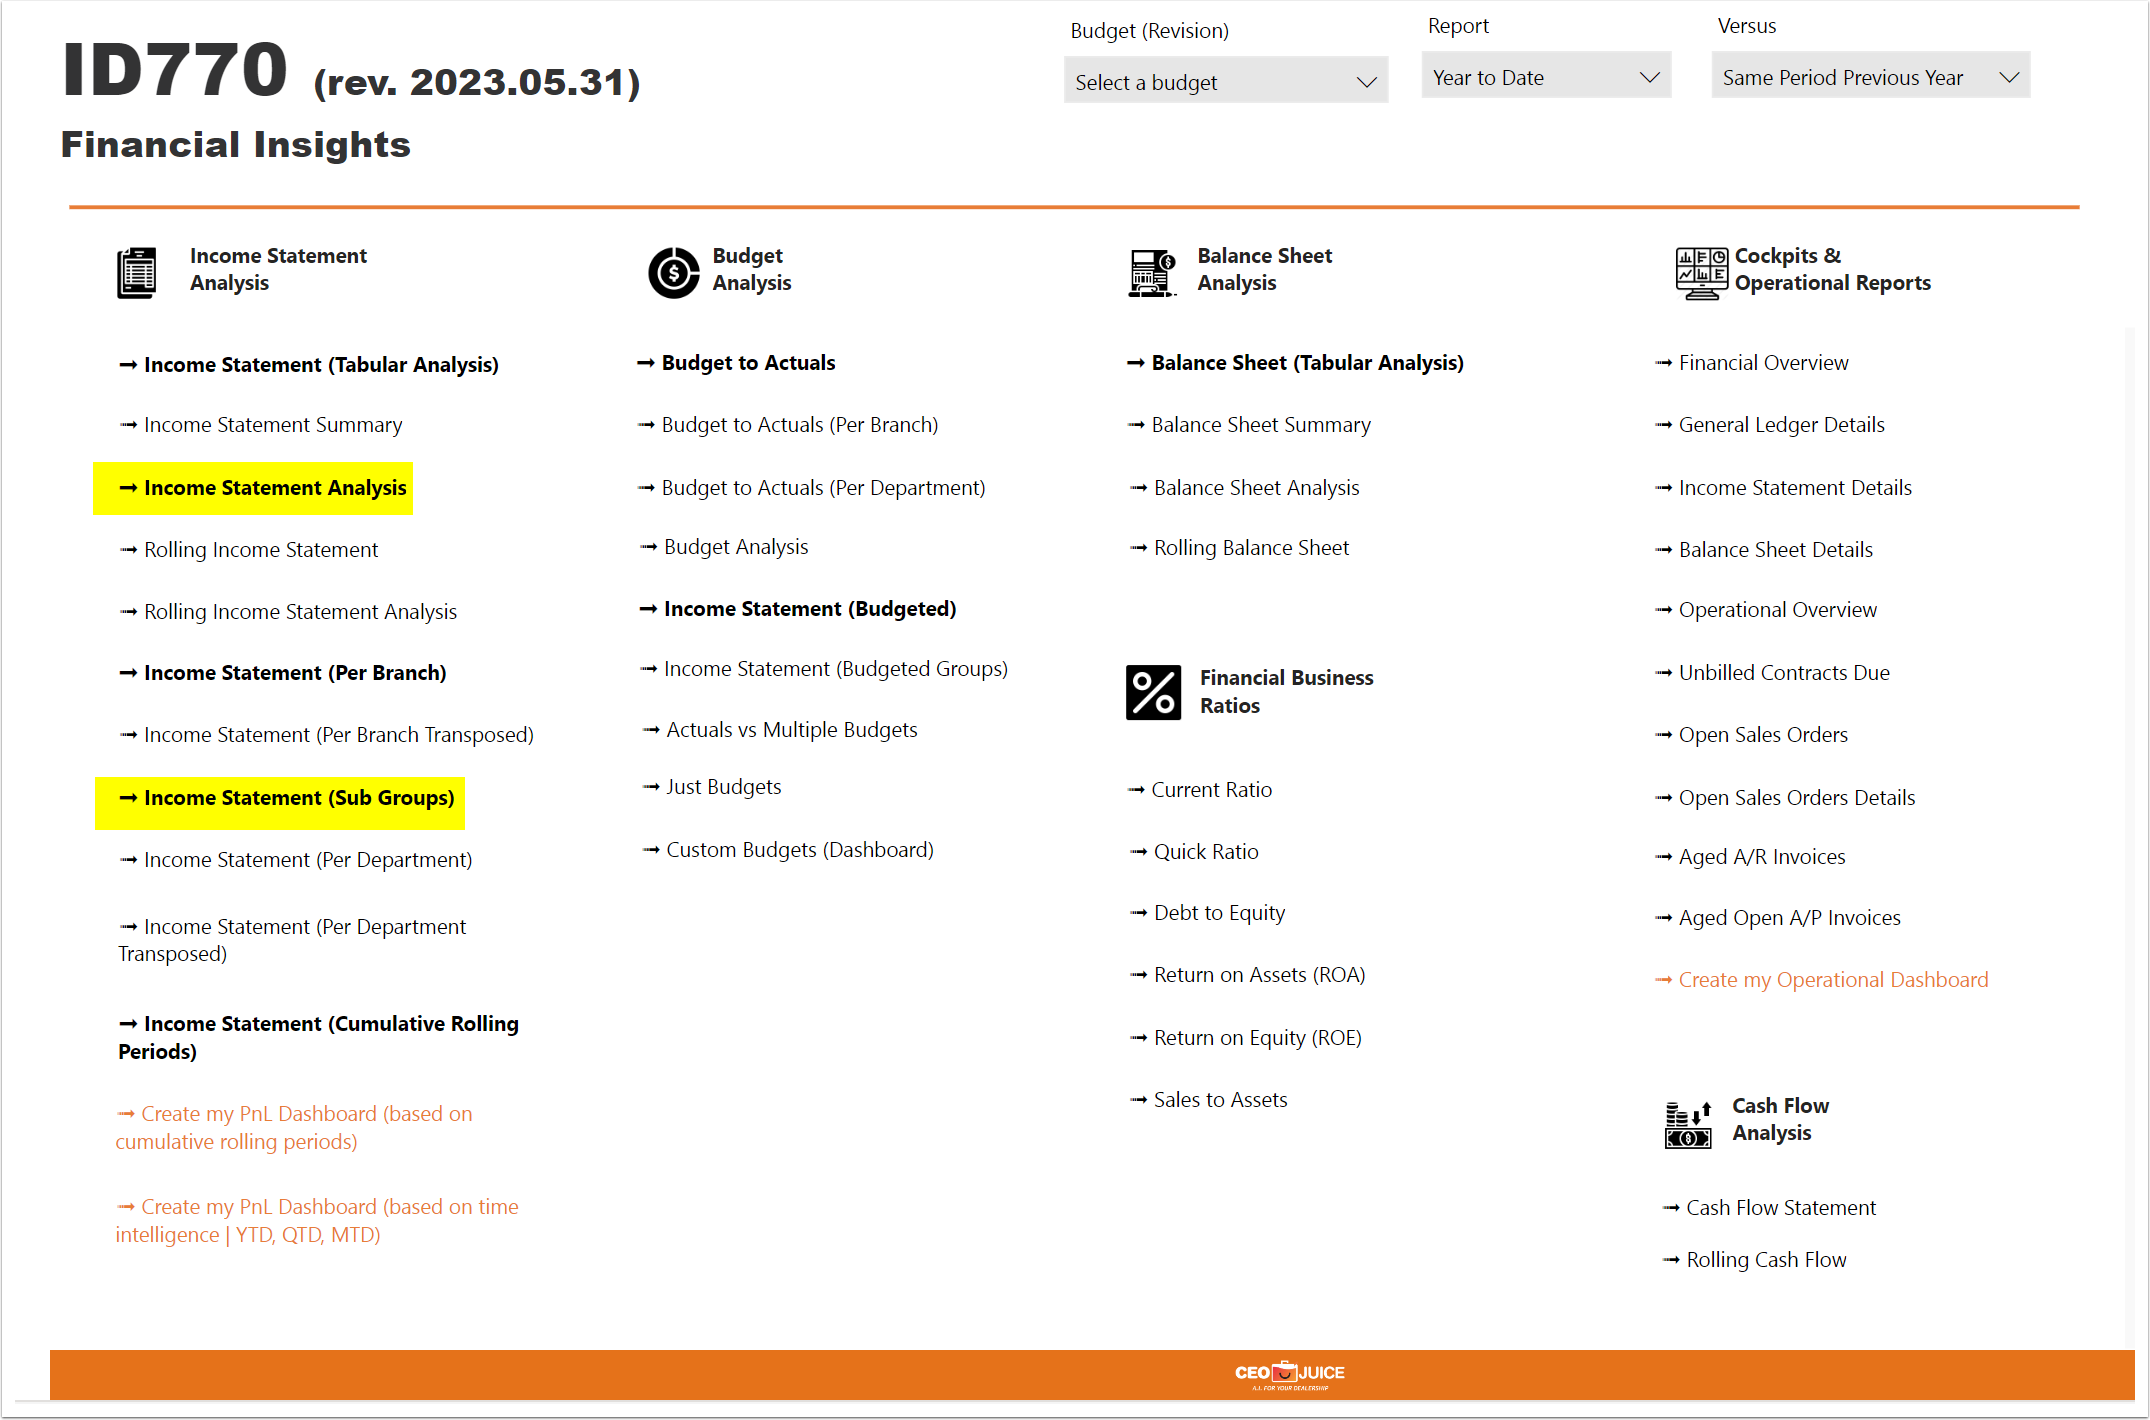Open the Budget (Revision) dropdown
The width and height of the screenshot is (2150, 1420).
[x=1225, y=82]
